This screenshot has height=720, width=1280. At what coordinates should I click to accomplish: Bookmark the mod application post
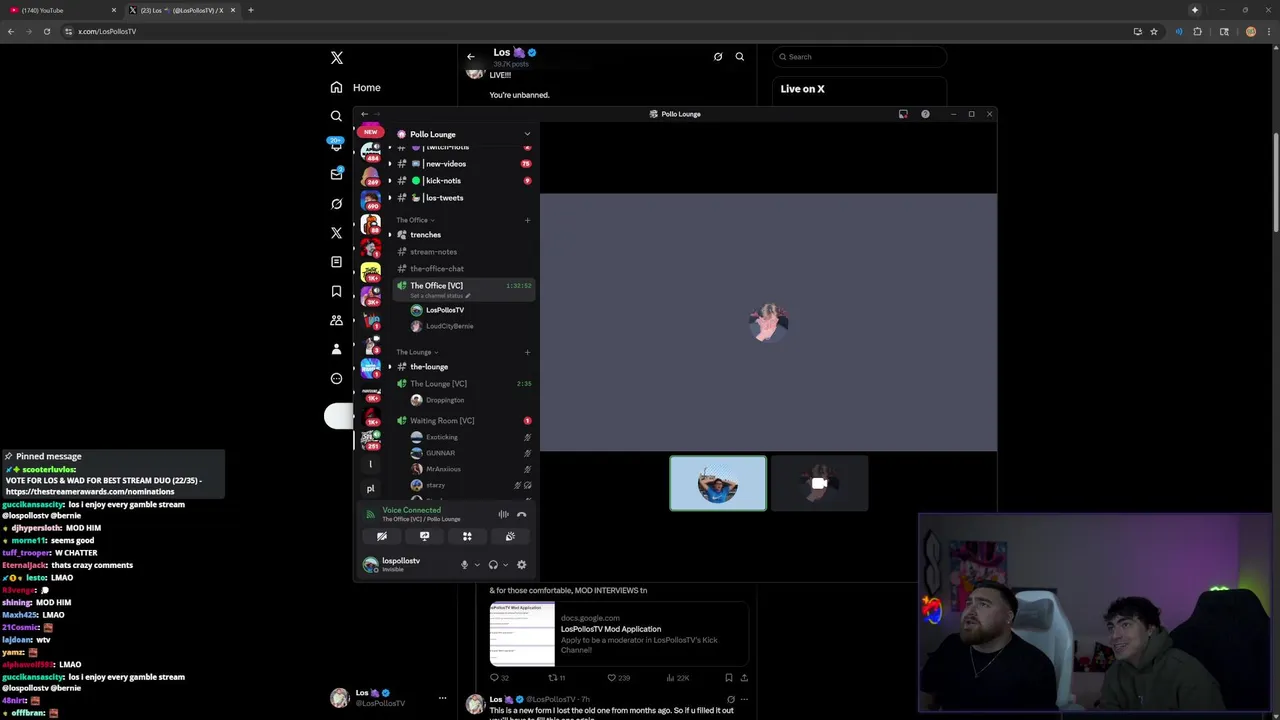728,678
